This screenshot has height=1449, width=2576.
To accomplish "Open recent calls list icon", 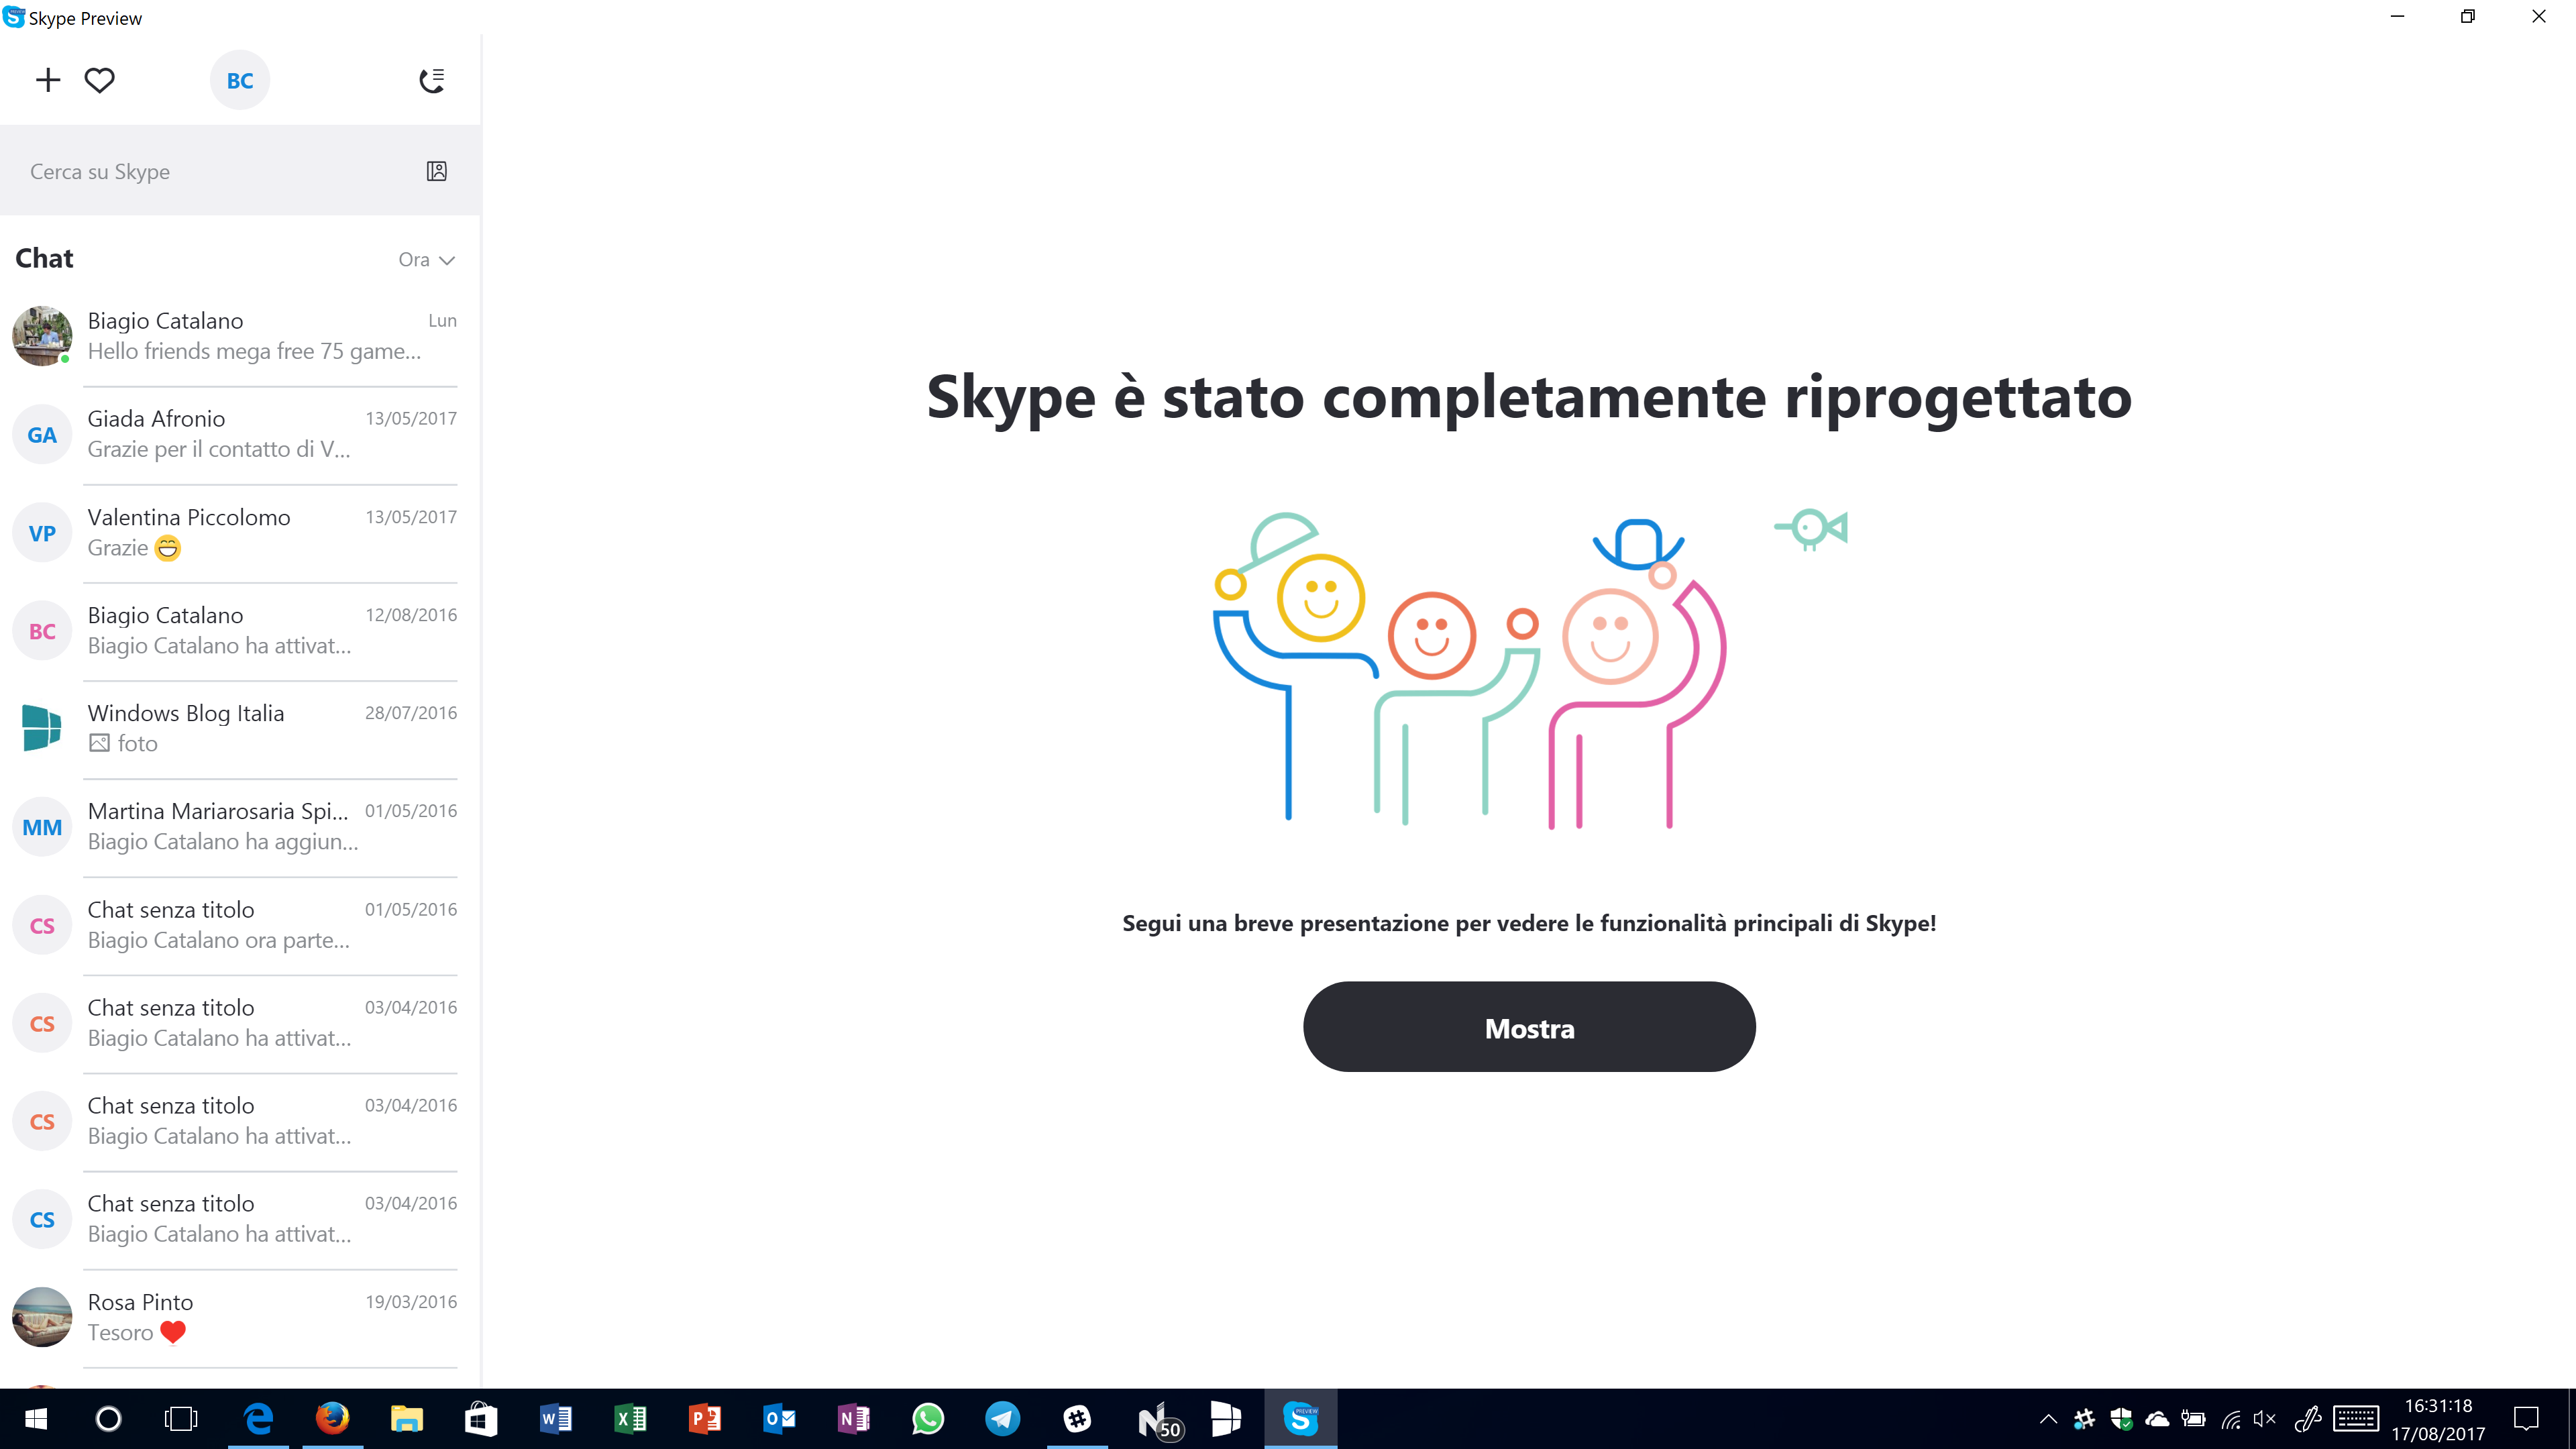I will tap(432, 80).
